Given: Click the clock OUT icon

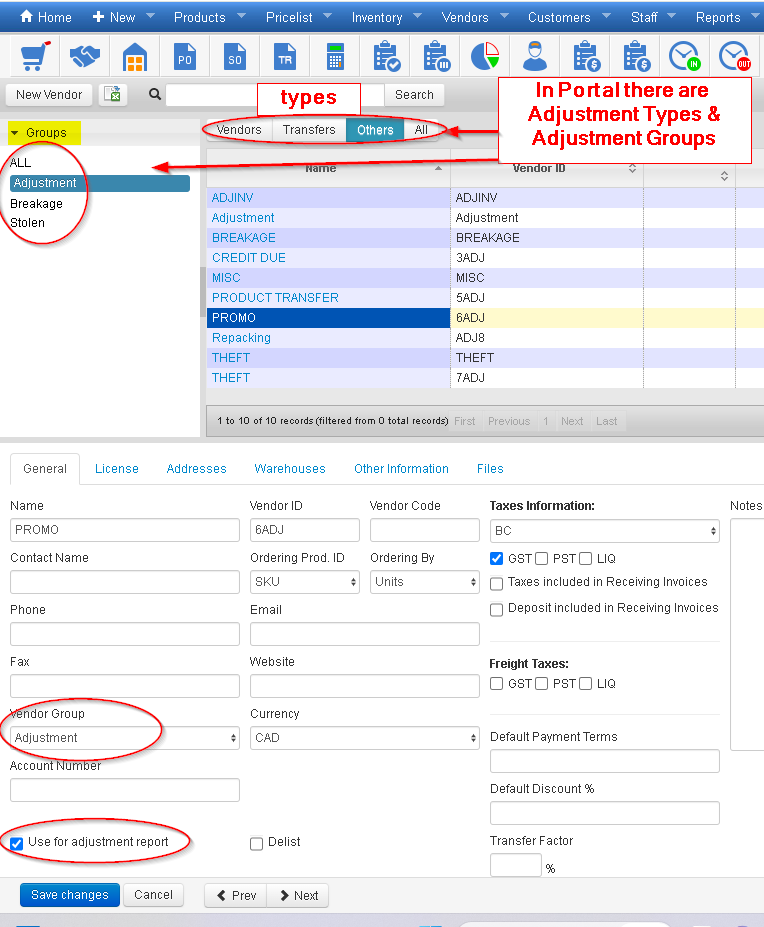Looking at the screenshot, I should pos(734,57).
